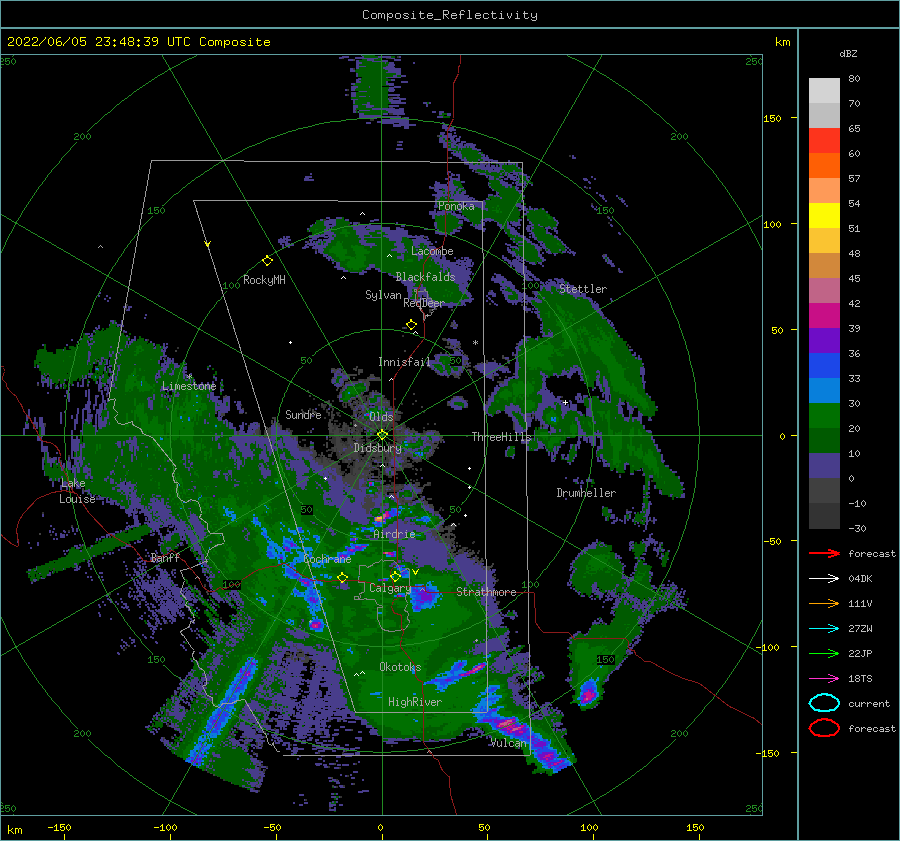
Task: Click the Strathmore city label
Action: [486, 592]
